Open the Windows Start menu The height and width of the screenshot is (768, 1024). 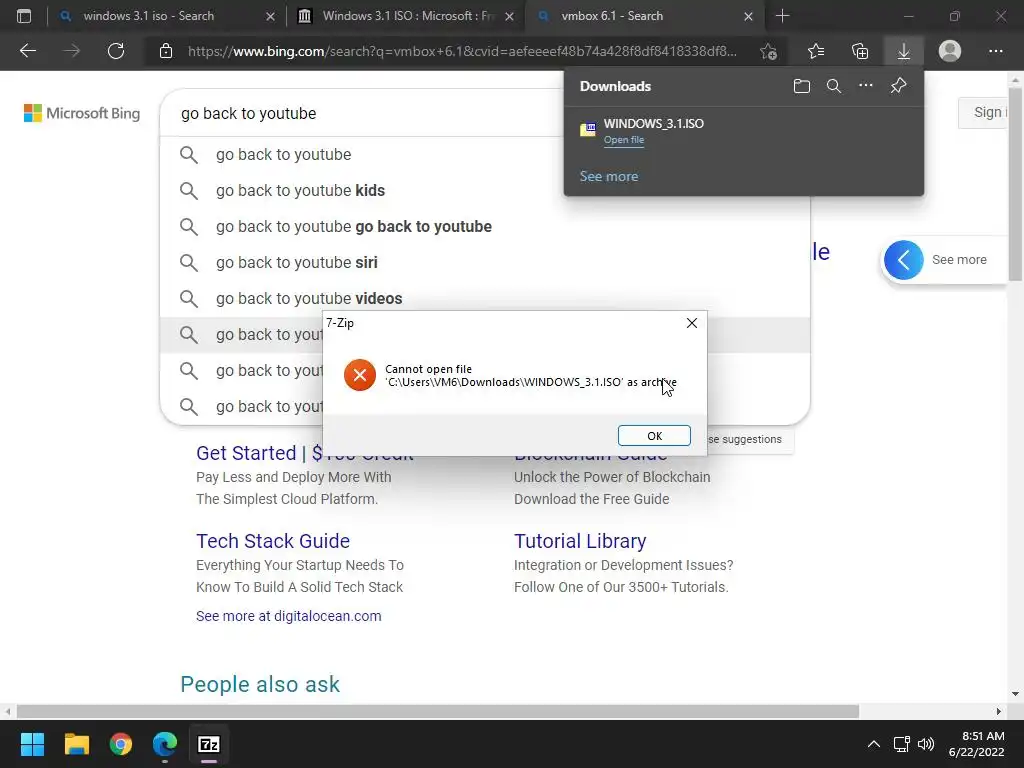click(x=32, y=744)
